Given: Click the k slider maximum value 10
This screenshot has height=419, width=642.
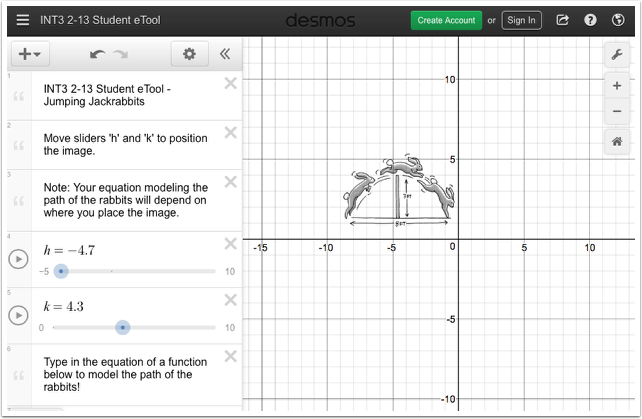Looking at the screenshot, I should (x=230, y=327).
